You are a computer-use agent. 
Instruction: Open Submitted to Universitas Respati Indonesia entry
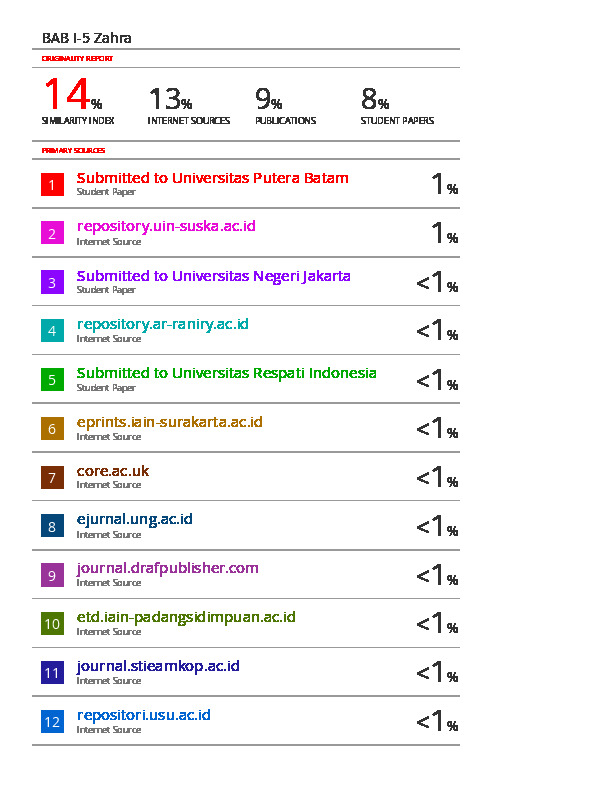tap(226, 373)
